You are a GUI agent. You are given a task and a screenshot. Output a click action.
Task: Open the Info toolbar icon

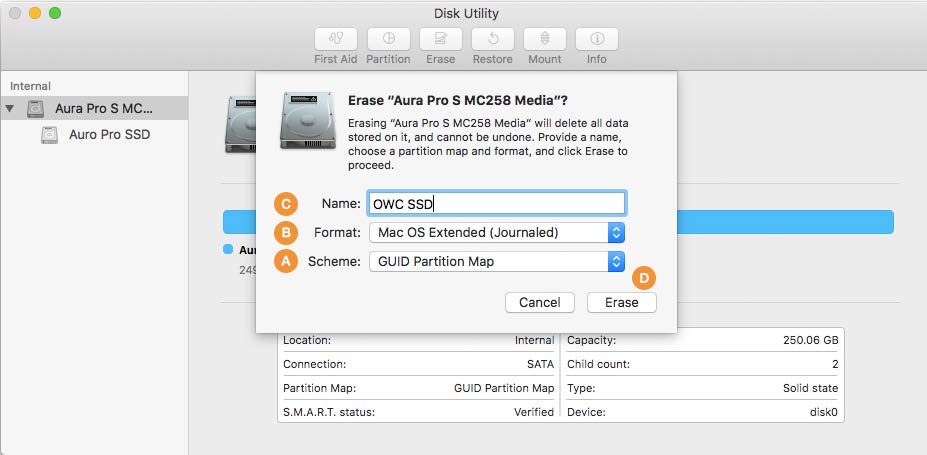tap(597, 39)
